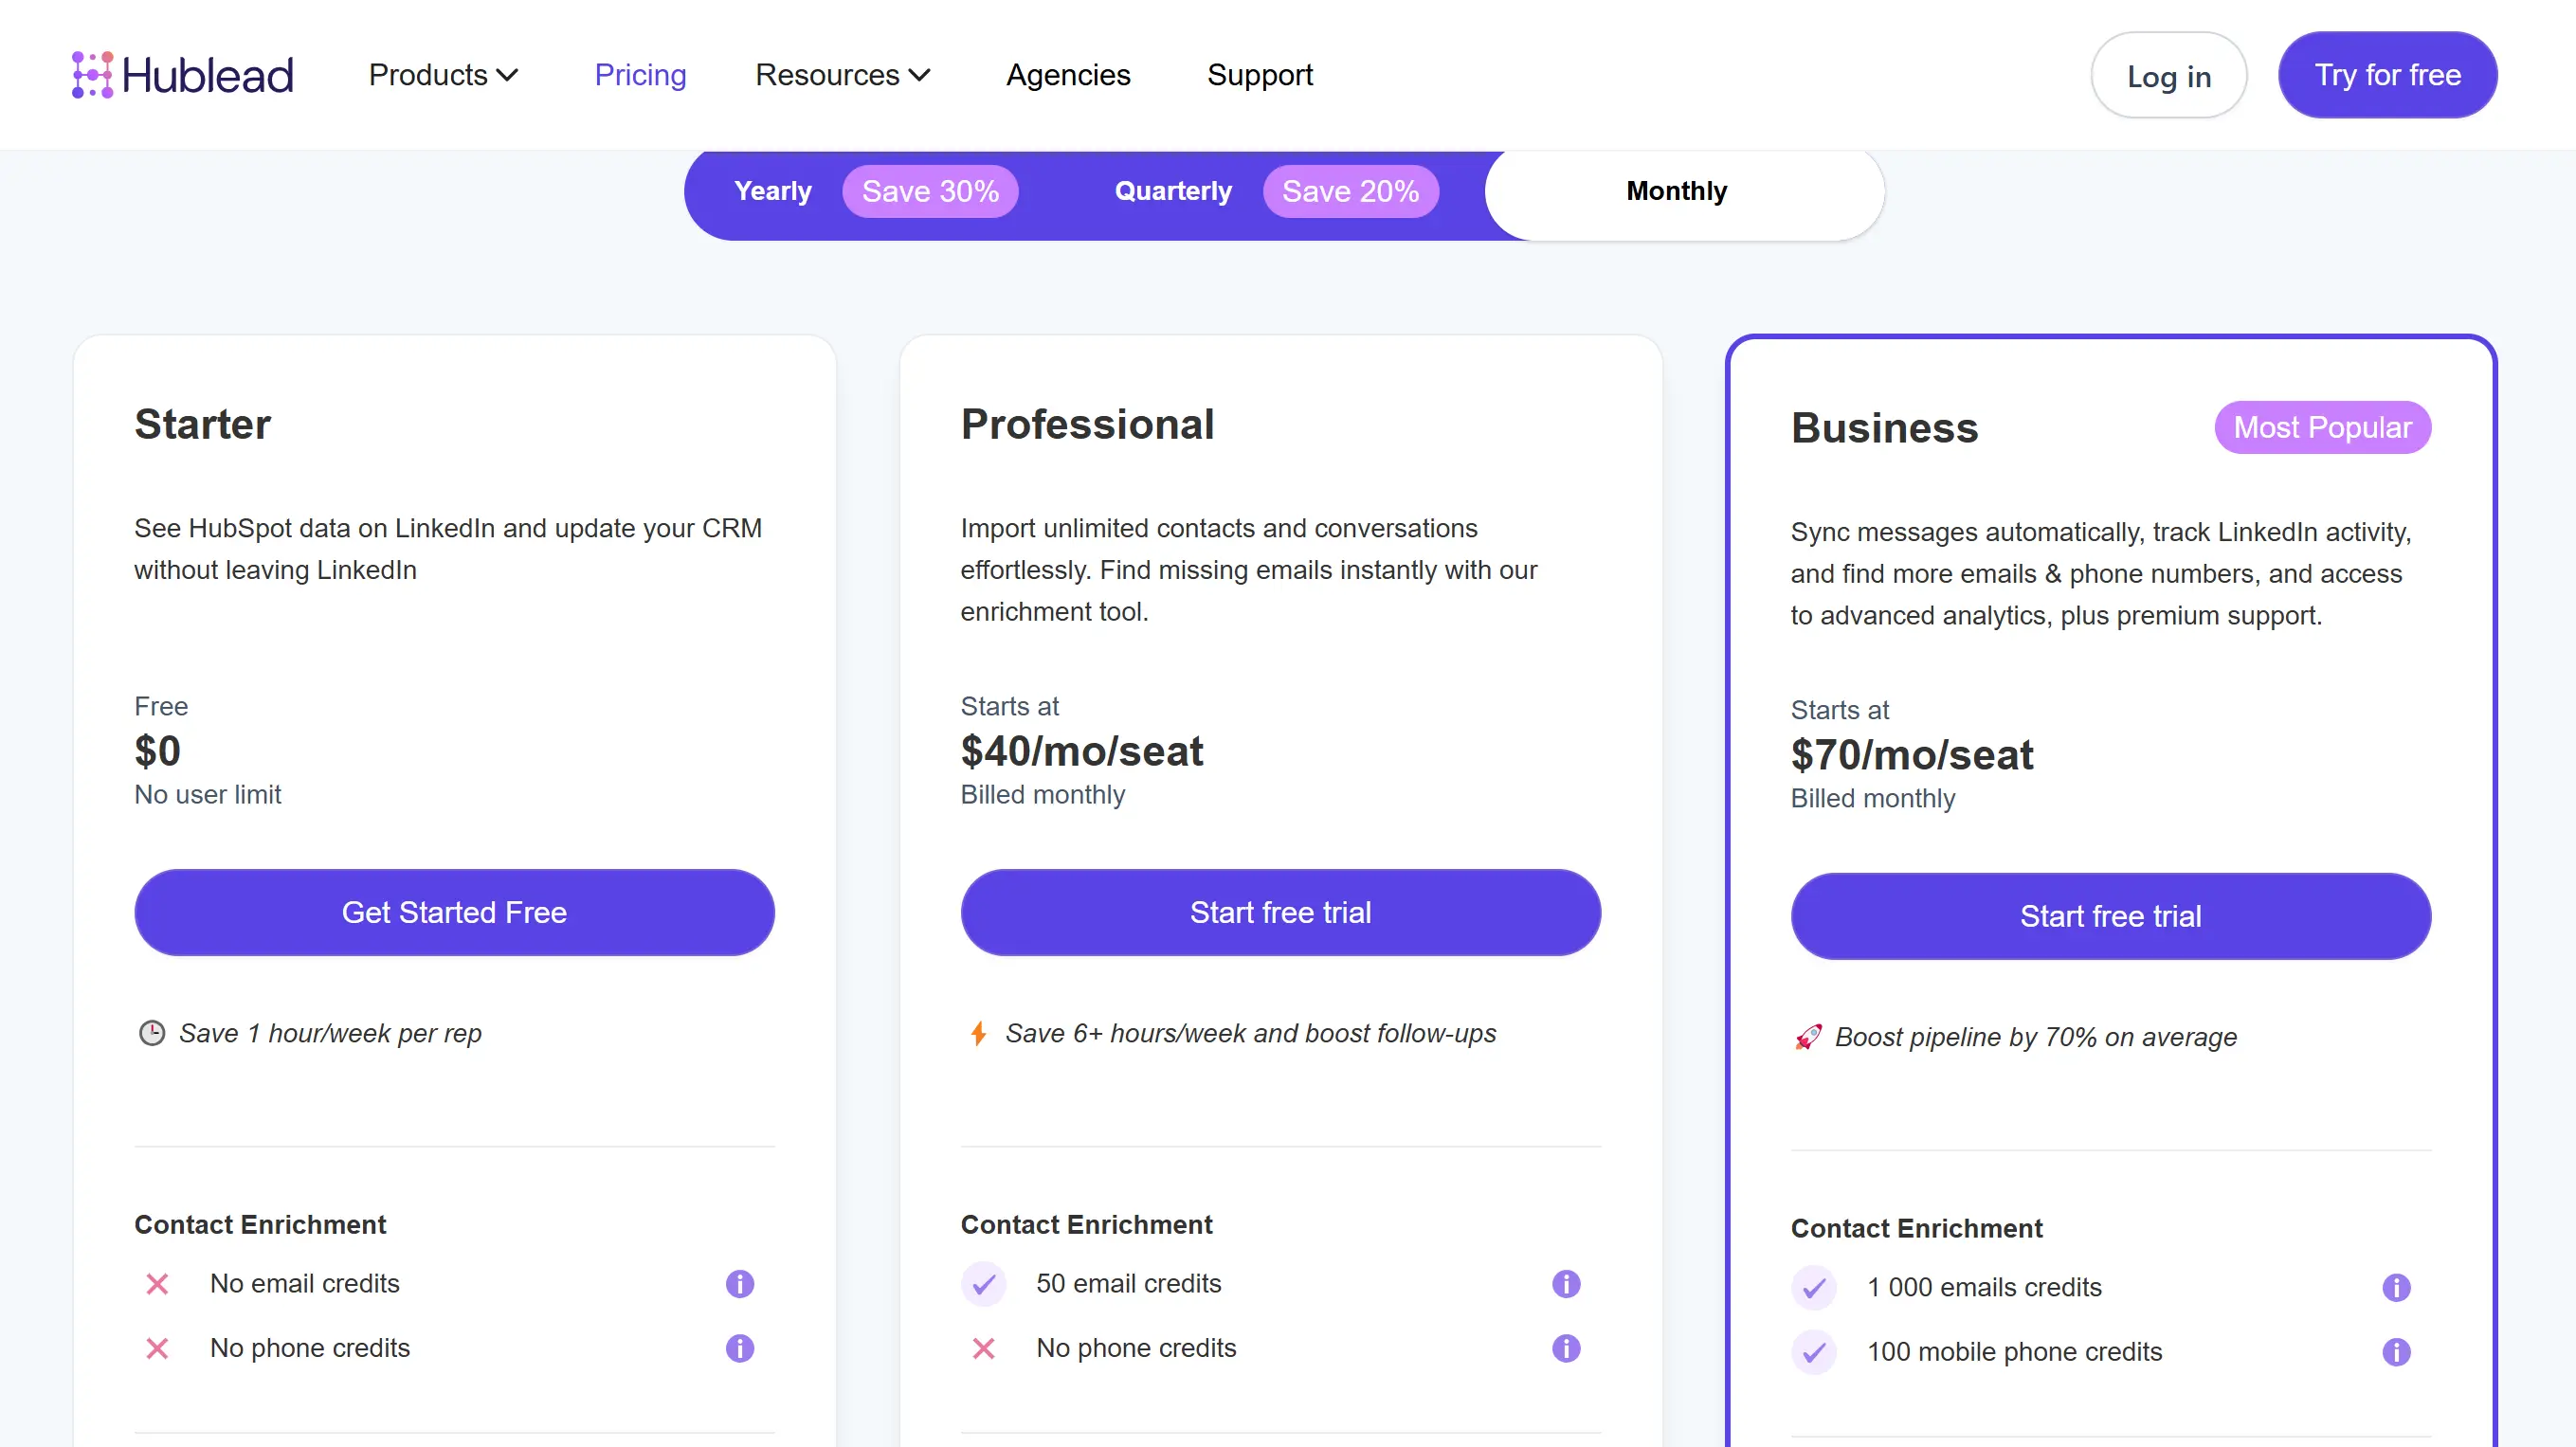This screenshot has width=2576, height=1447.
Task: Switch billing to Yearly
Action: 773,191
